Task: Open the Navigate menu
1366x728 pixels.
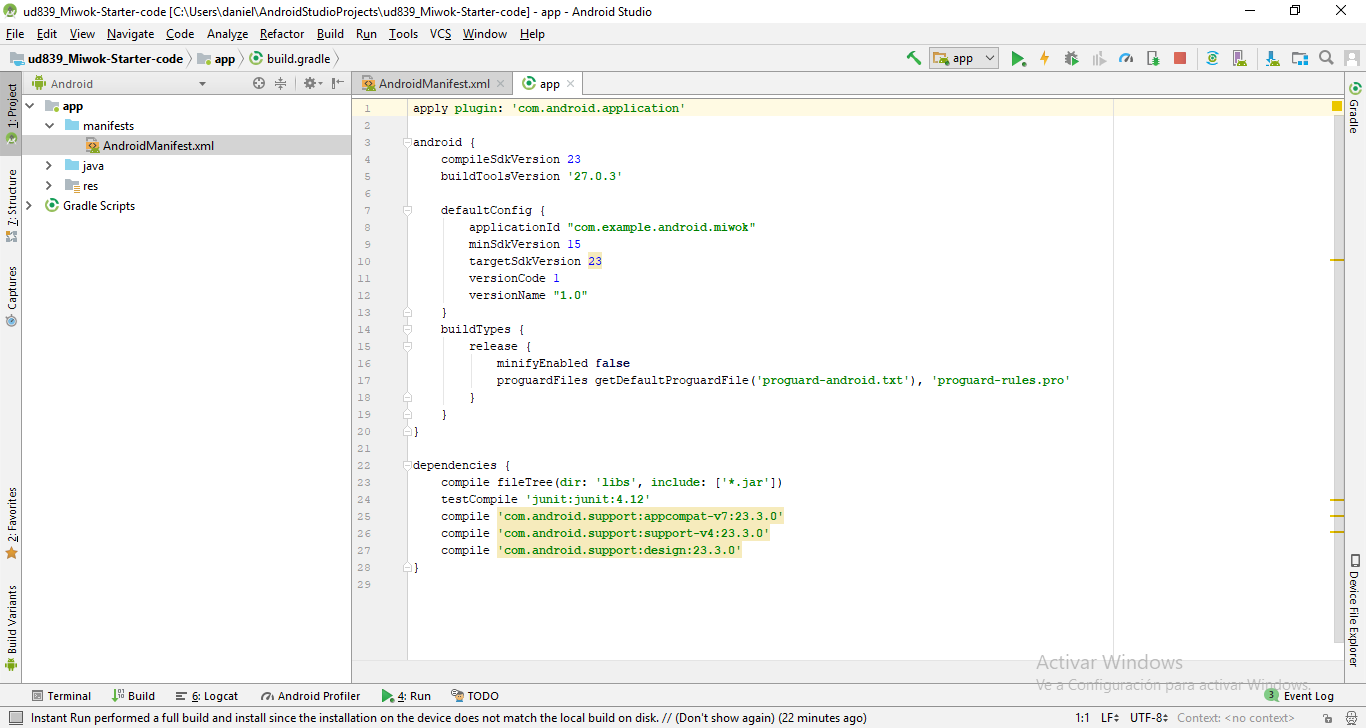Action: (131, 34)
